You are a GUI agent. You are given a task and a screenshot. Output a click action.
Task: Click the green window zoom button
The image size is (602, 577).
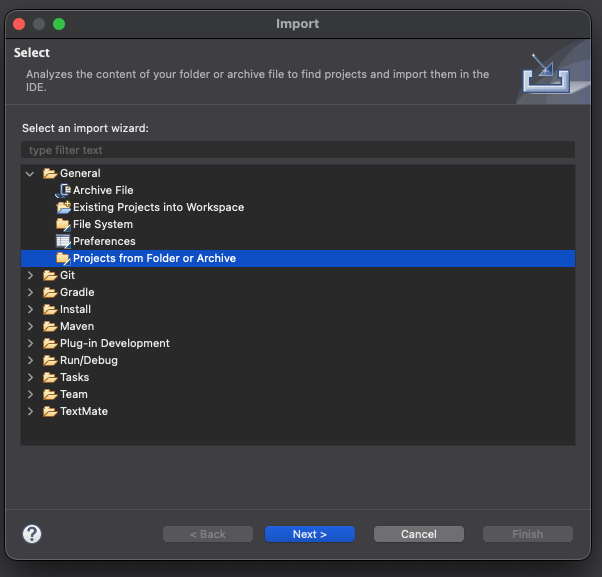59,24
